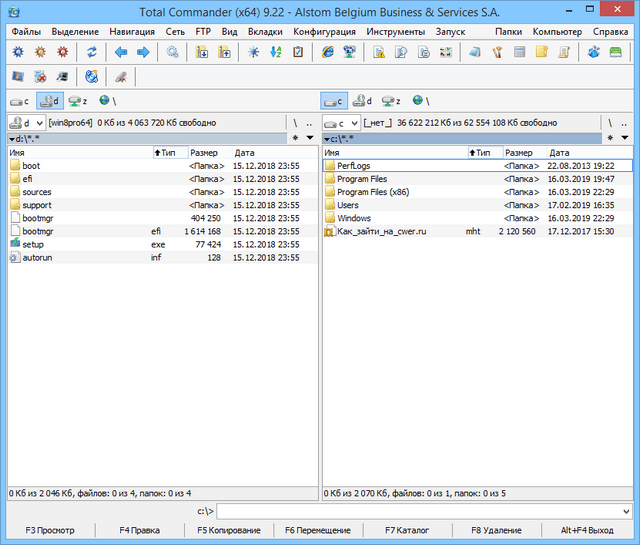Click F8 Удаление button
This screenshot has height=545, width=640.
[x=496, y=530]
